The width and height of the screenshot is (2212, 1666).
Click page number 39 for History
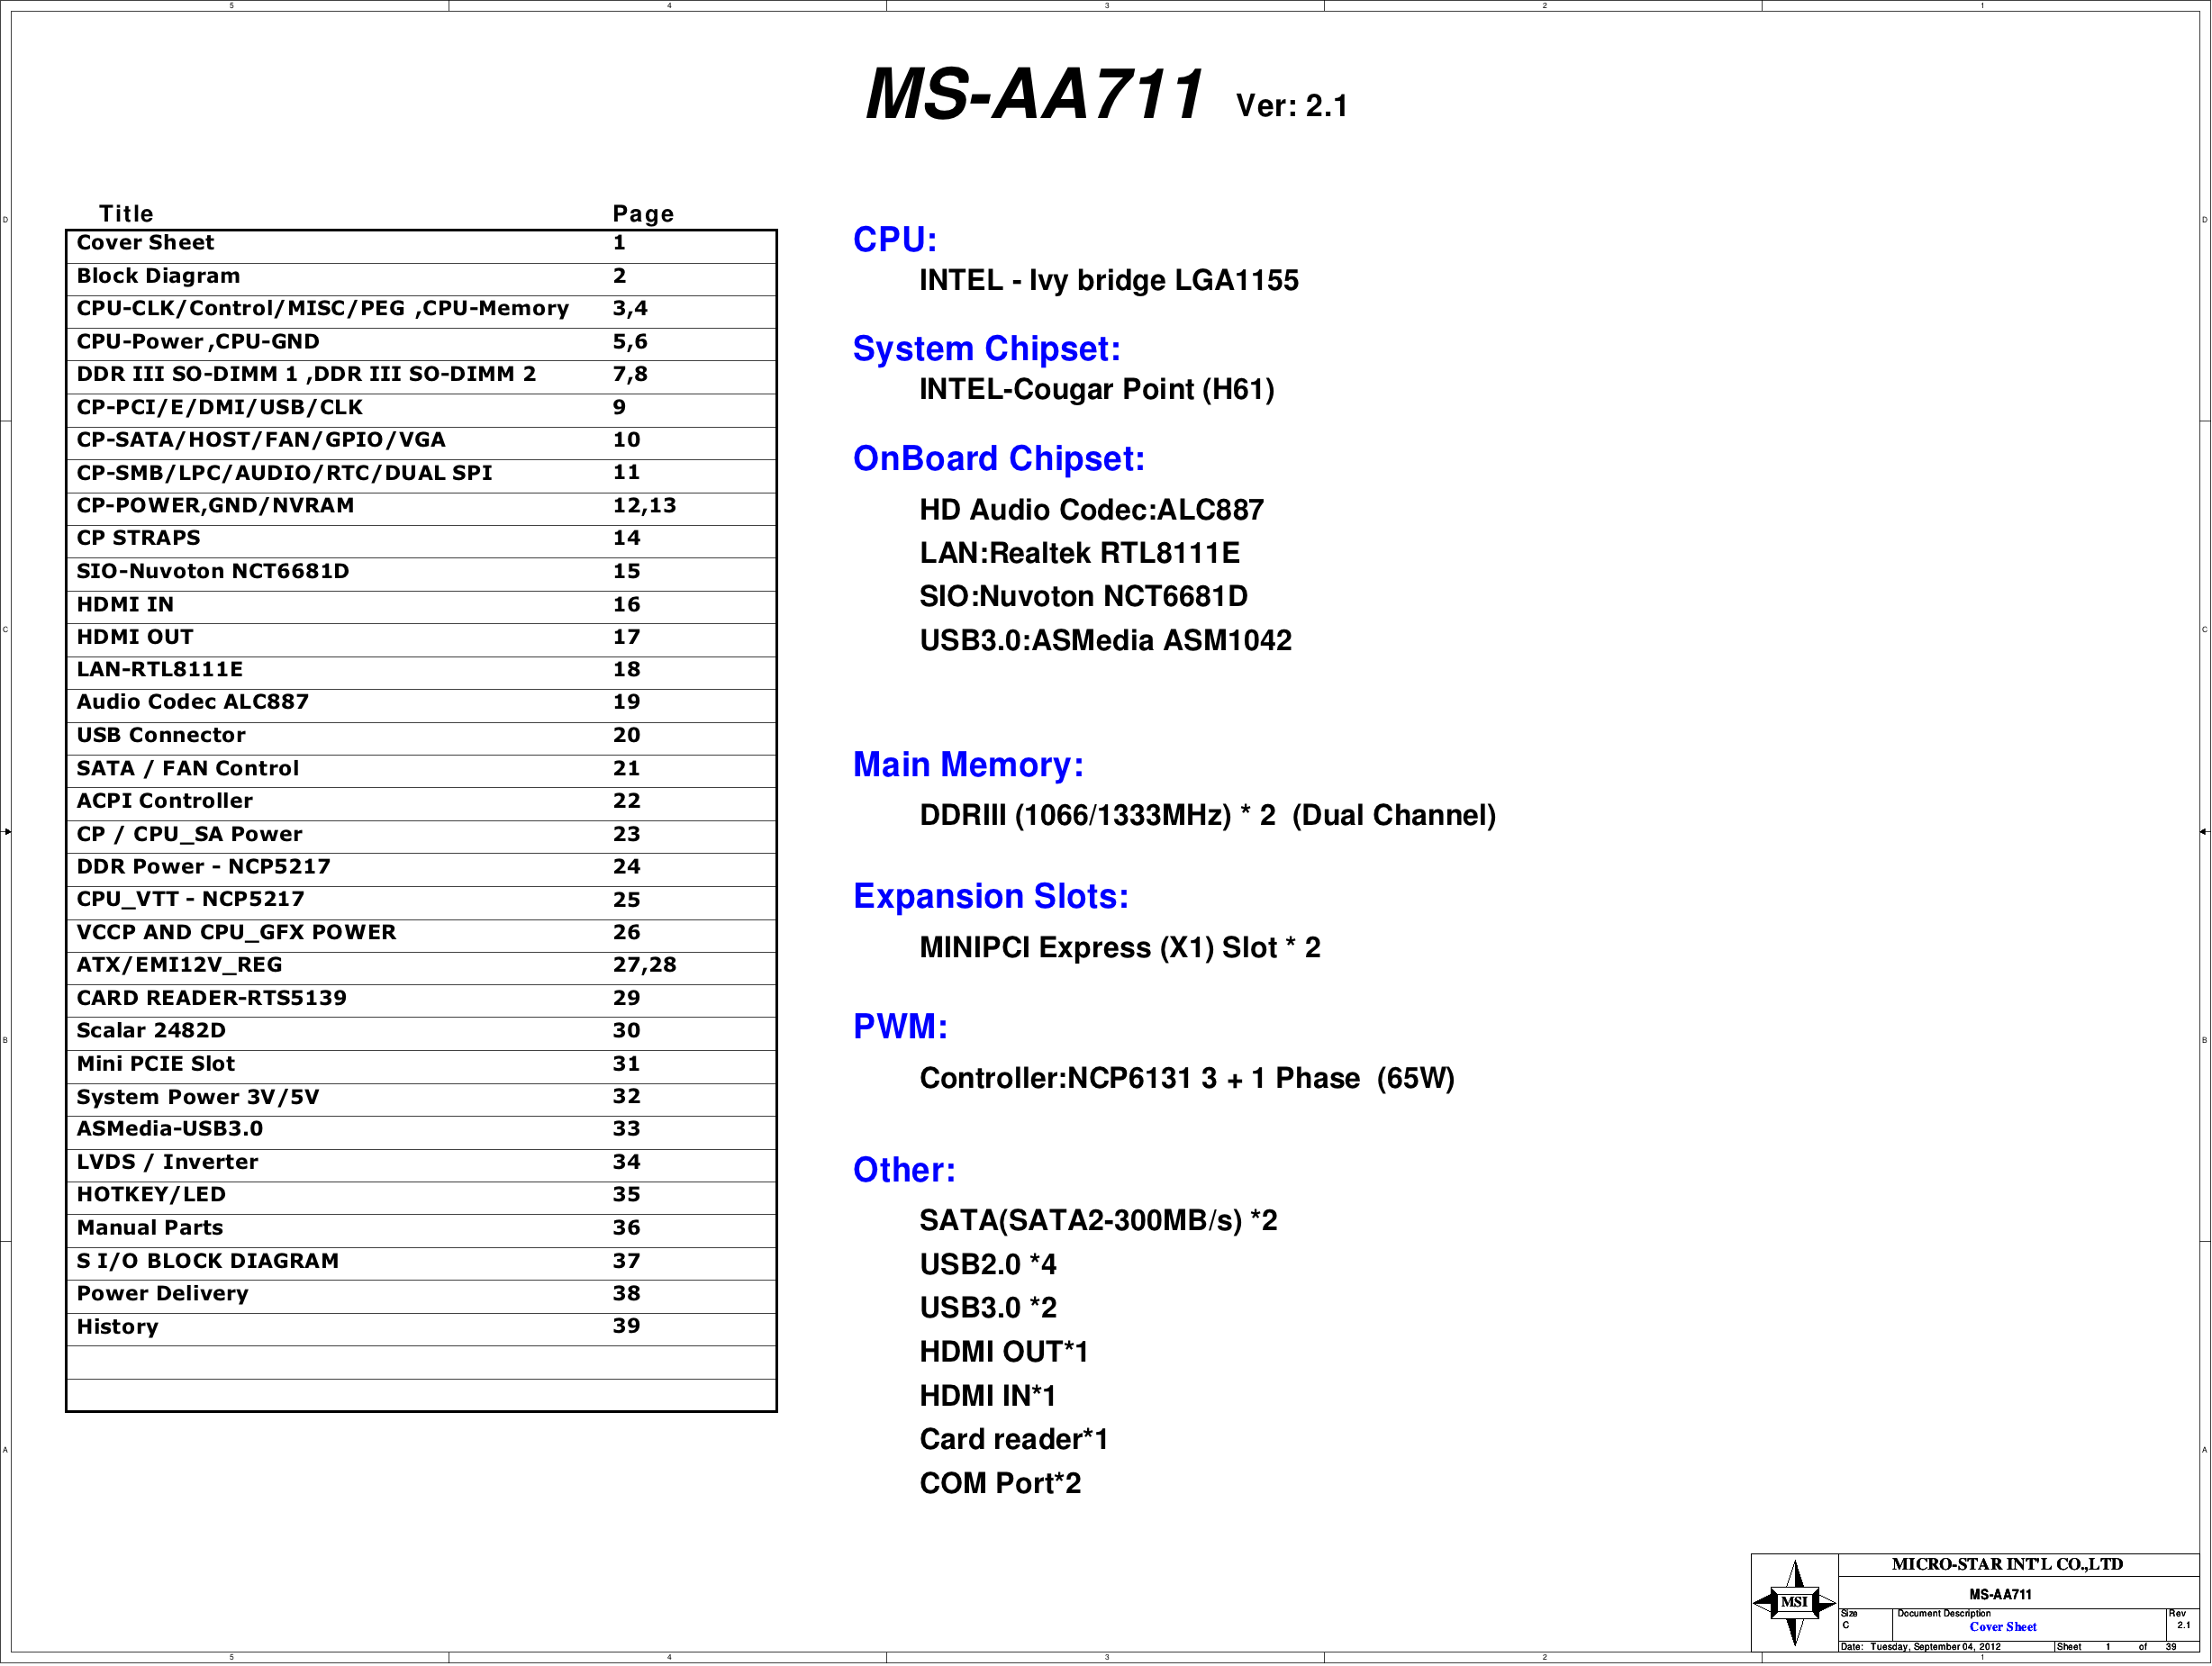click(x=626, y=1326)
